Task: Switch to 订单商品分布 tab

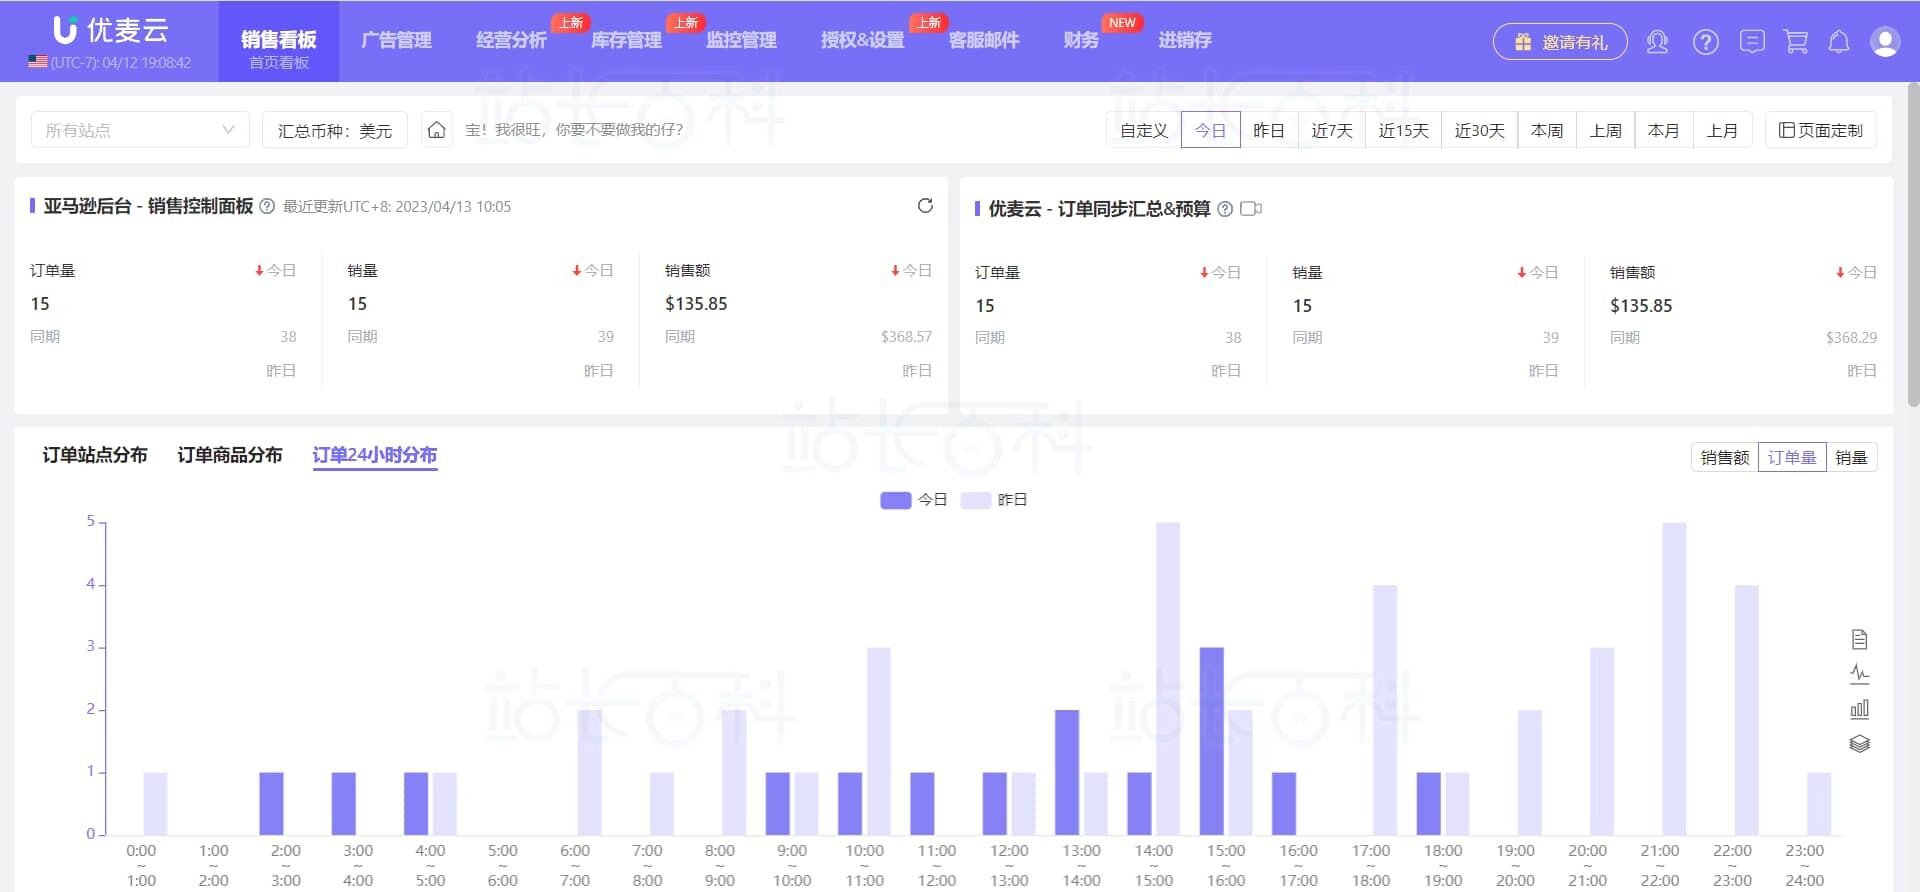Action: (x=230, y=455)
